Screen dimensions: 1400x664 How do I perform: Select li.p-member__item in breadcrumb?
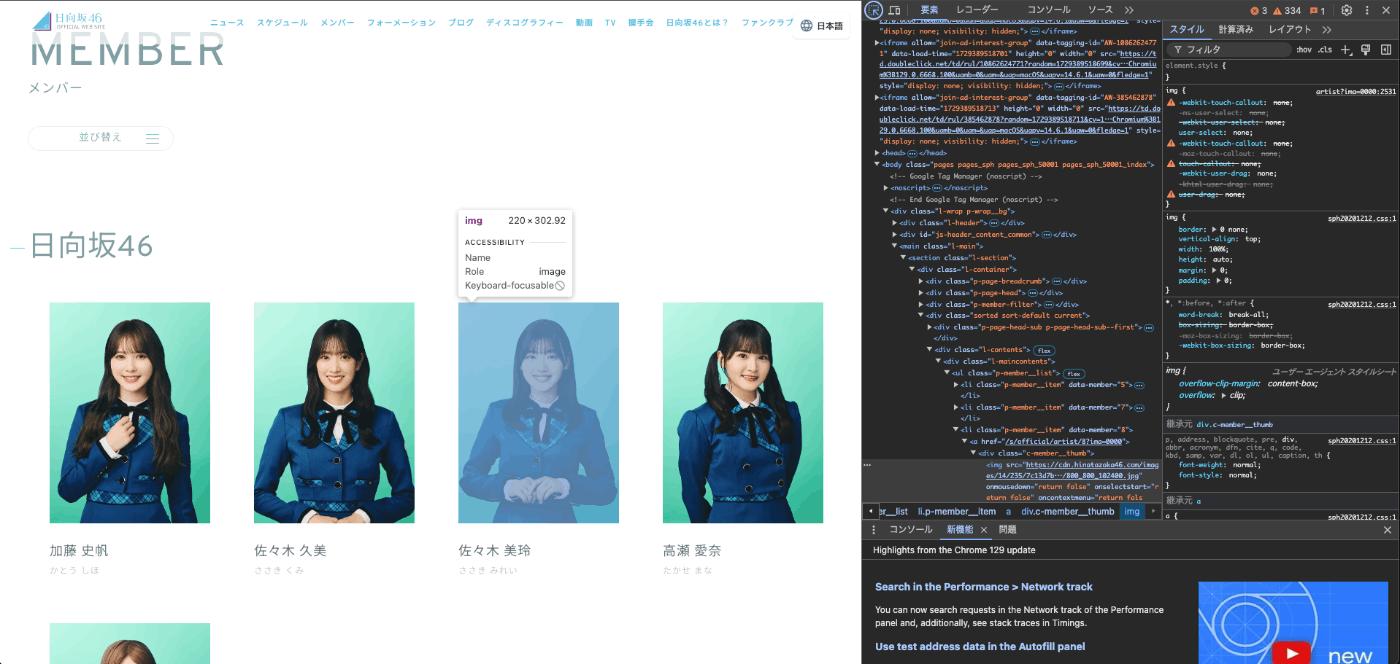(x=957, y=511)
